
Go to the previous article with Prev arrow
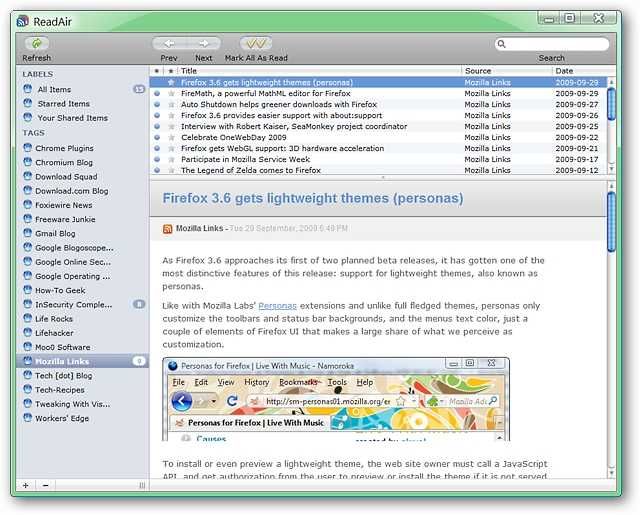tap(169, 43)
